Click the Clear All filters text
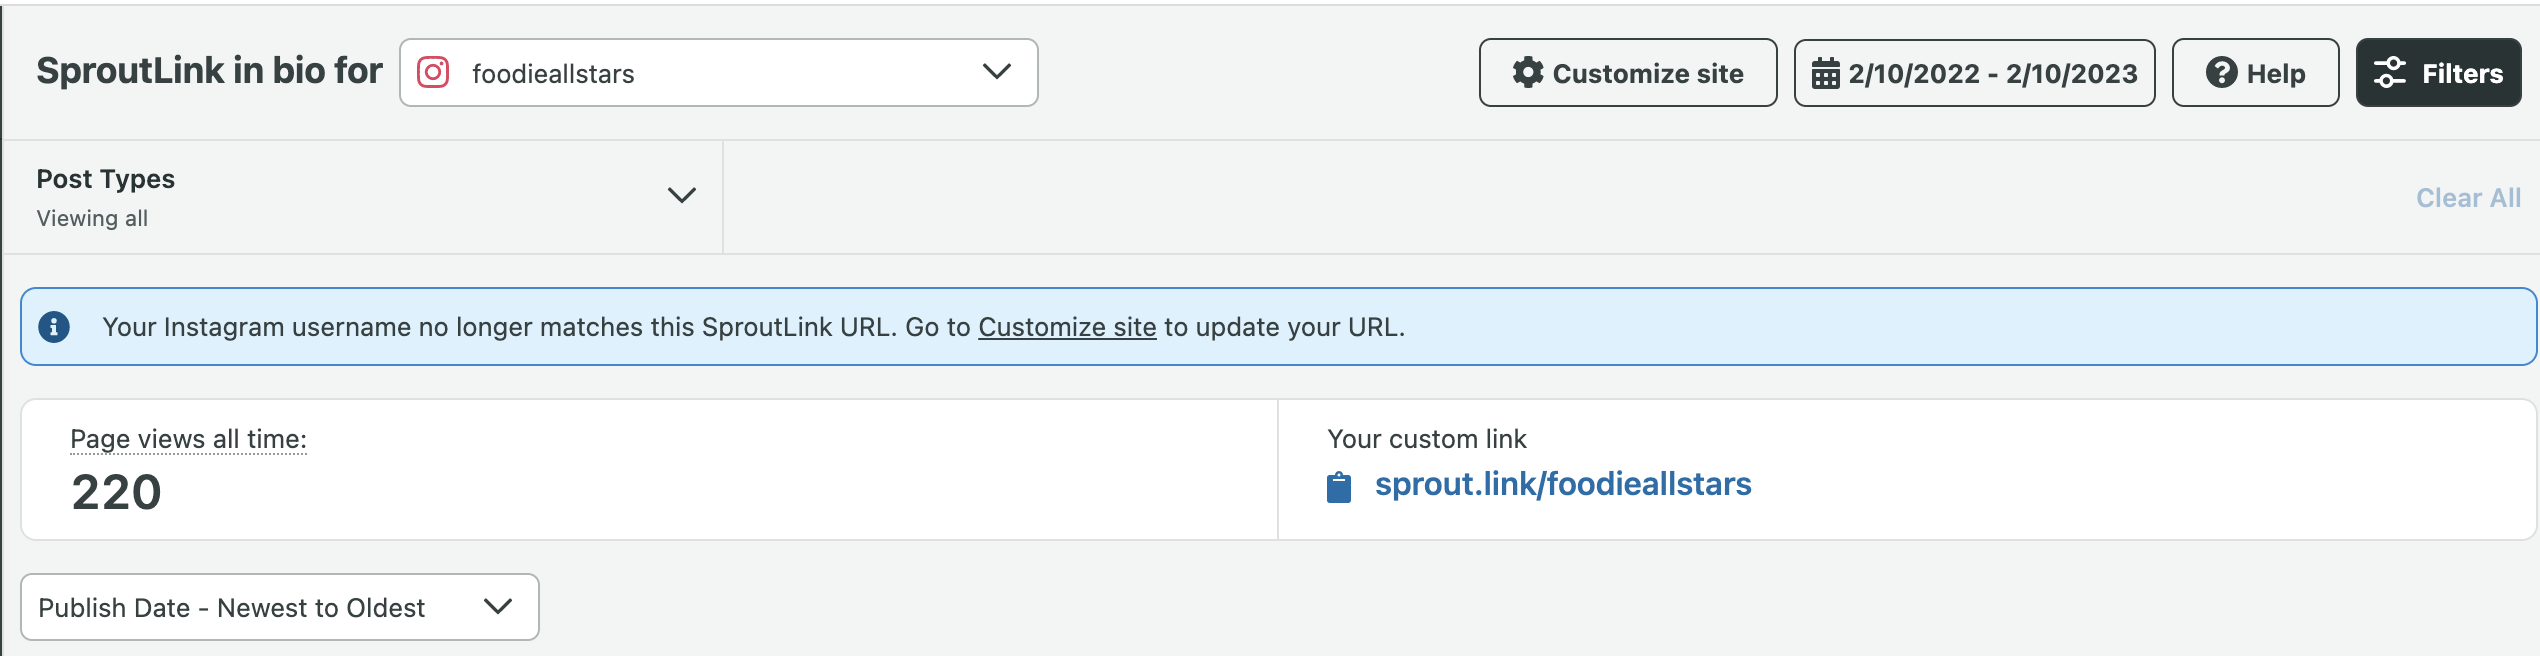2540x656 pixels. 2468,197
